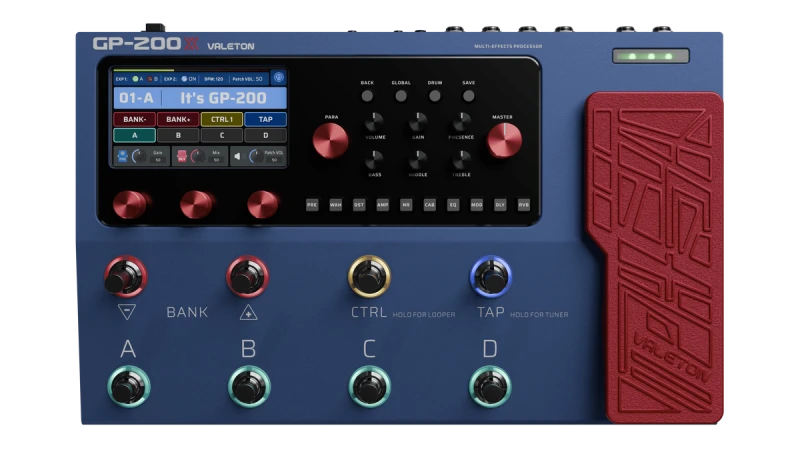Click the bank up triangle icon
The image size is (800, 450).
tap(248, 312)
